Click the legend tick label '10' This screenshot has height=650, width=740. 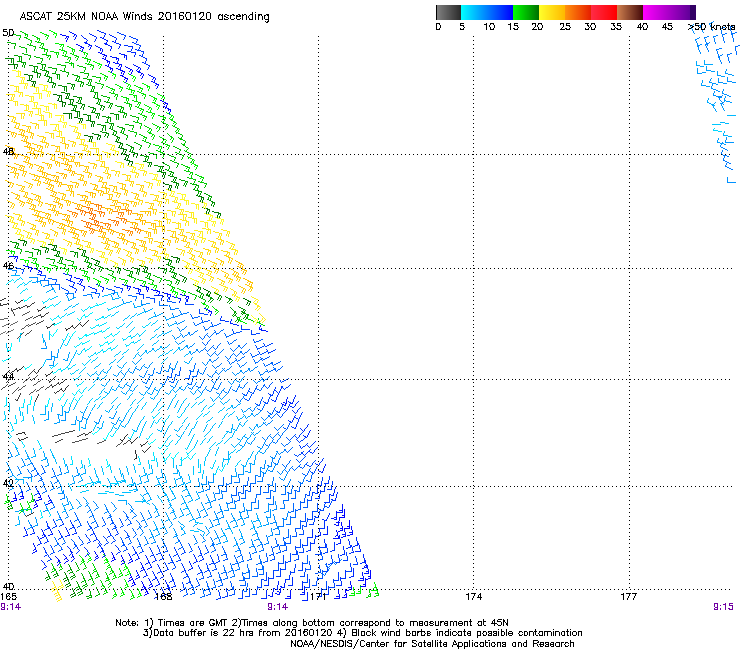(x=489, y=27)
